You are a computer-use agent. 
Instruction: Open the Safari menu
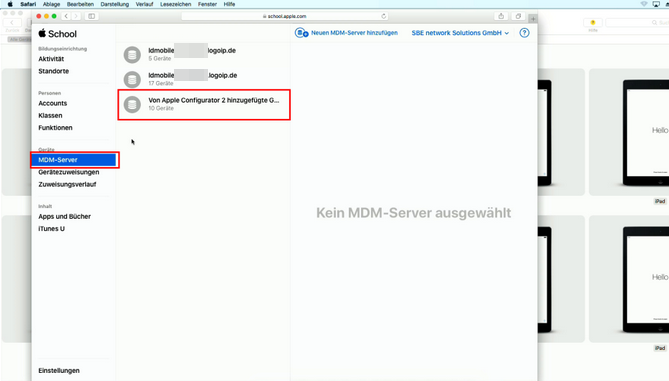click(x=28, y=4)
